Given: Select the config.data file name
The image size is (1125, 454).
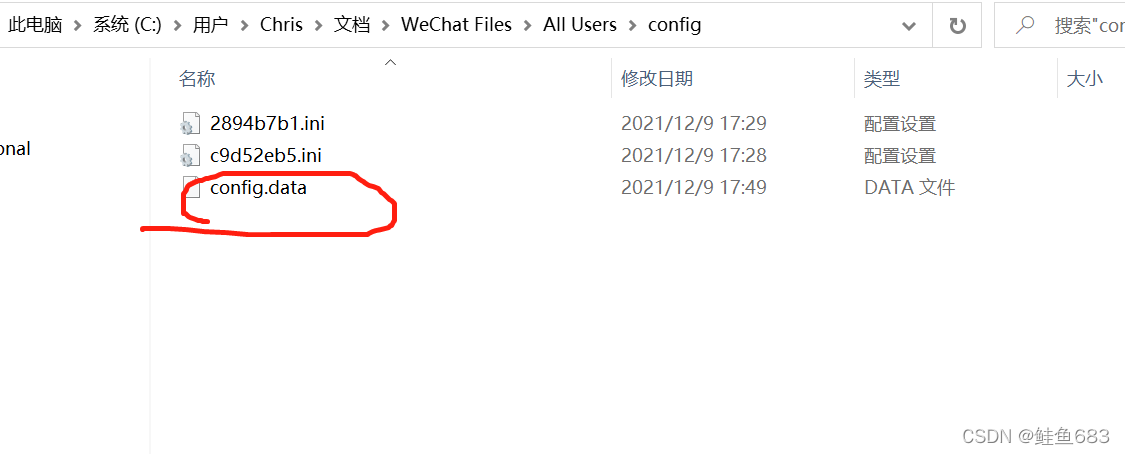Looking at the screenshot, I should 258,188.
